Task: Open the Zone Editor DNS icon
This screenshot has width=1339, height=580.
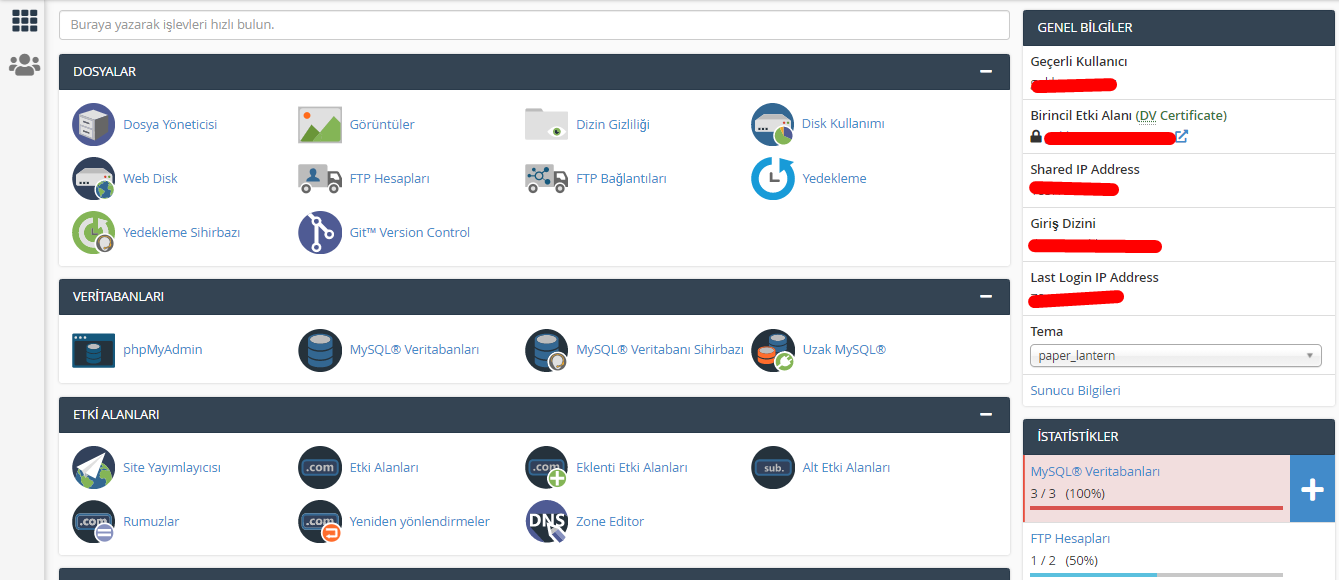Action: pos(547,521)
